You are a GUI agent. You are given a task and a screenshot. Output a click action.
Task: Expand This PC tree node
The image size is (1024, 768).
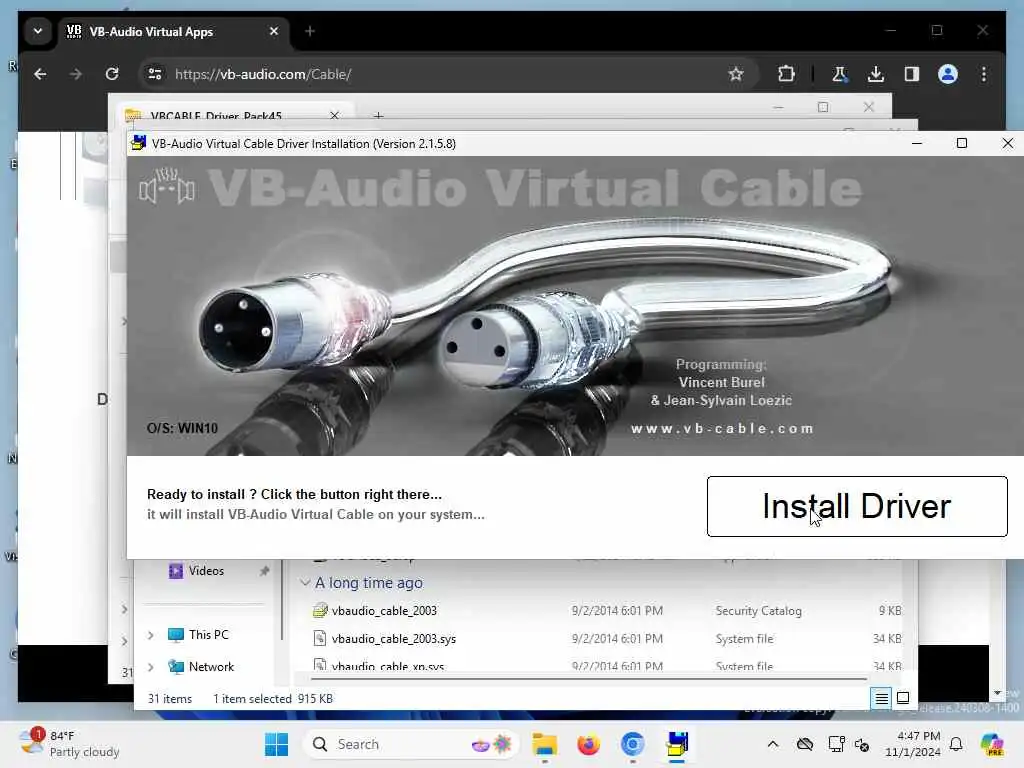click(151, 635)
